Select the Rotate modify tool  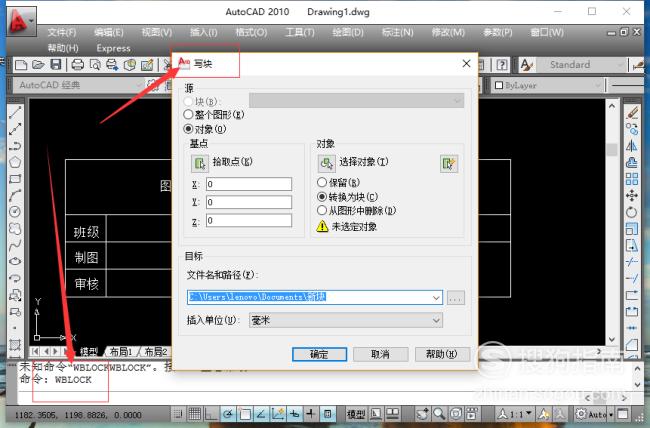[x=632, y=212]
